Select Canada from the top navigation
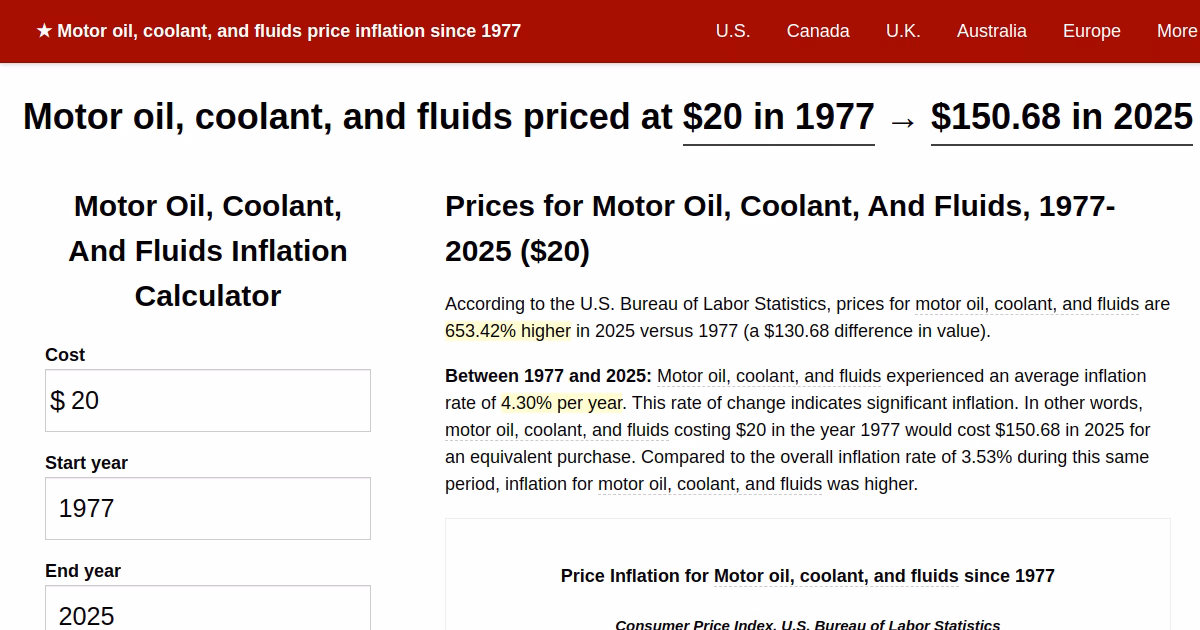 click(818, 31)
